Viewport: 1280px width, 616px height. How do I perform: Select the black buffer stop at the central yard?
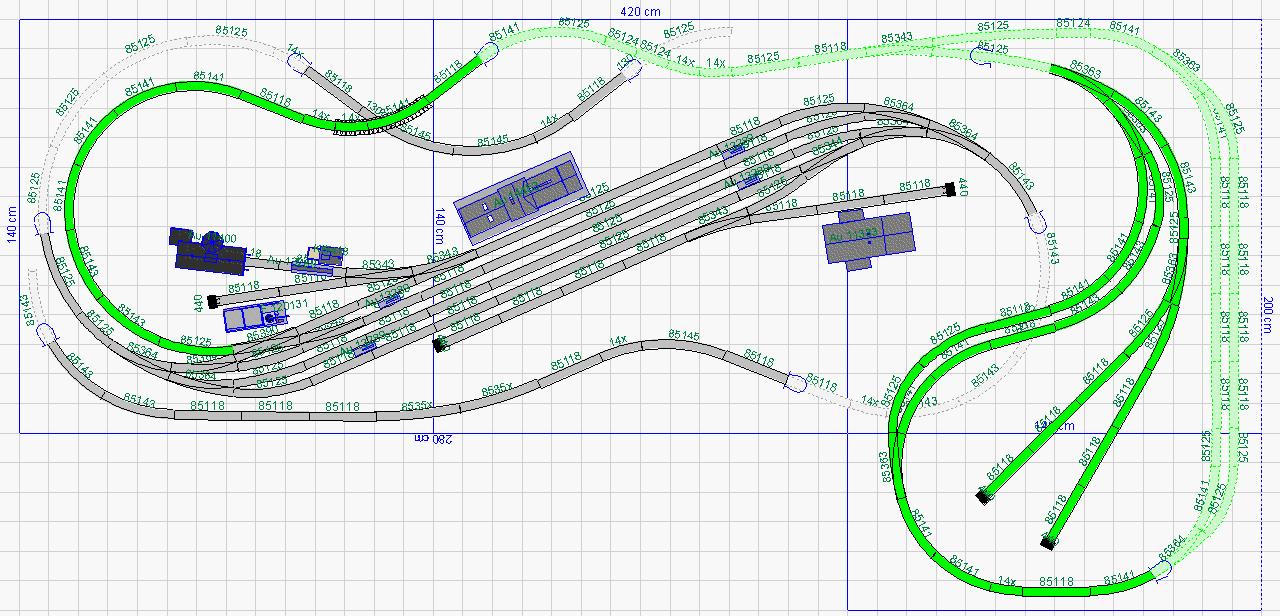tap(440, 344)
